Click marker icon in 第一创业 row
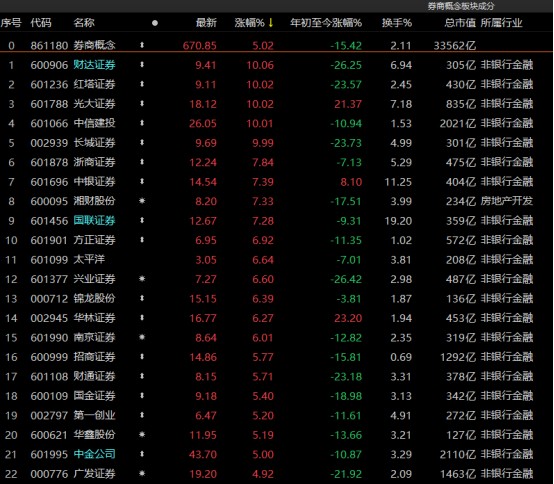 coord(142,415)
